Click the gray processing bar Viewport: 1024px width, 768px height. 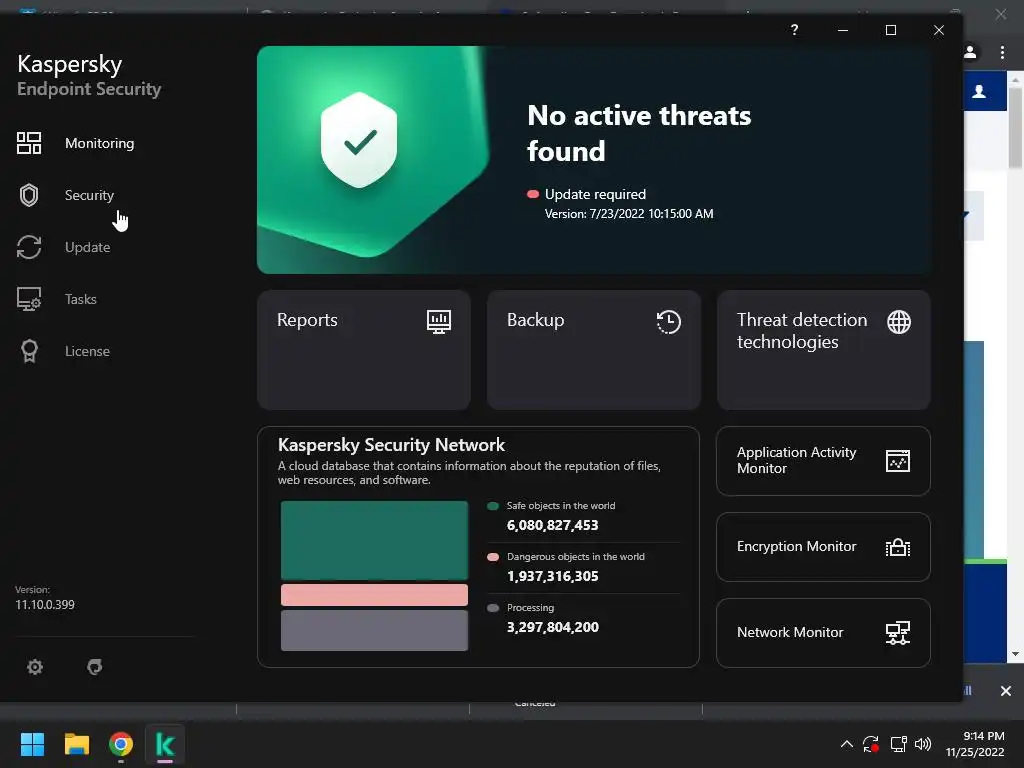pos(374,630)
